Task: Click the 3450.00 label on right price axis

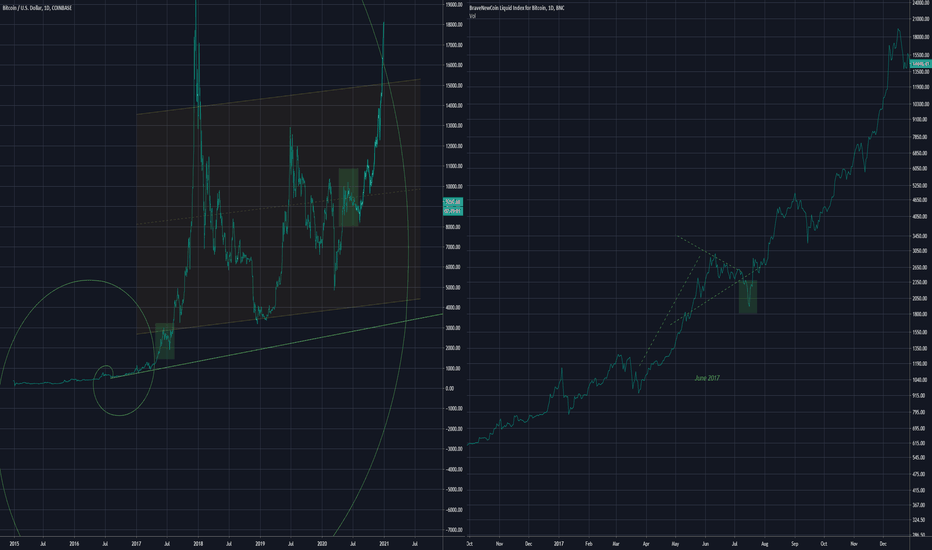Action: [920, 237]
